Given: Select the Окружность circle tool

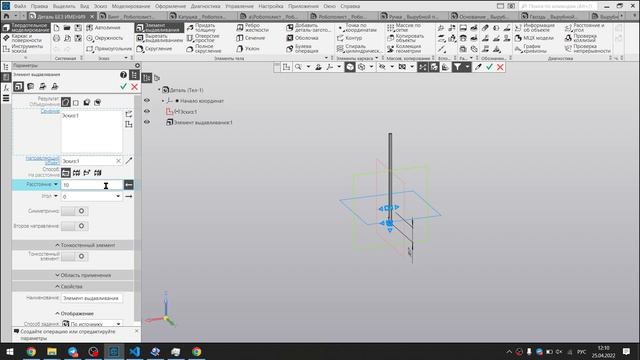Looking at the screenshot, I should [104, 38].
